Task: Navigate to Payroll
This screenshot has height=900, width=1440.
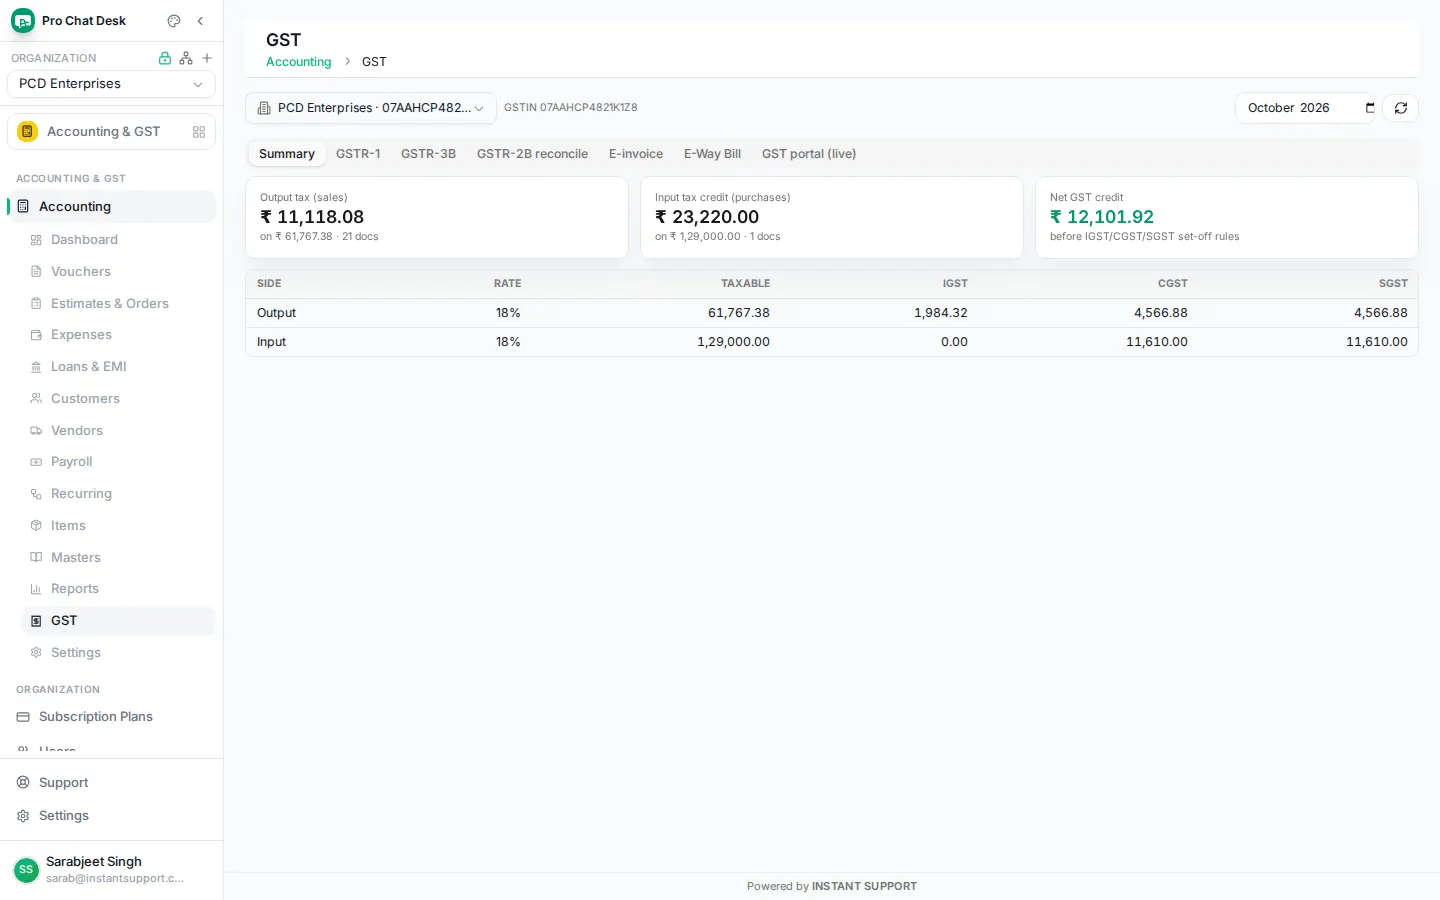Action: [x=118, y=462]
